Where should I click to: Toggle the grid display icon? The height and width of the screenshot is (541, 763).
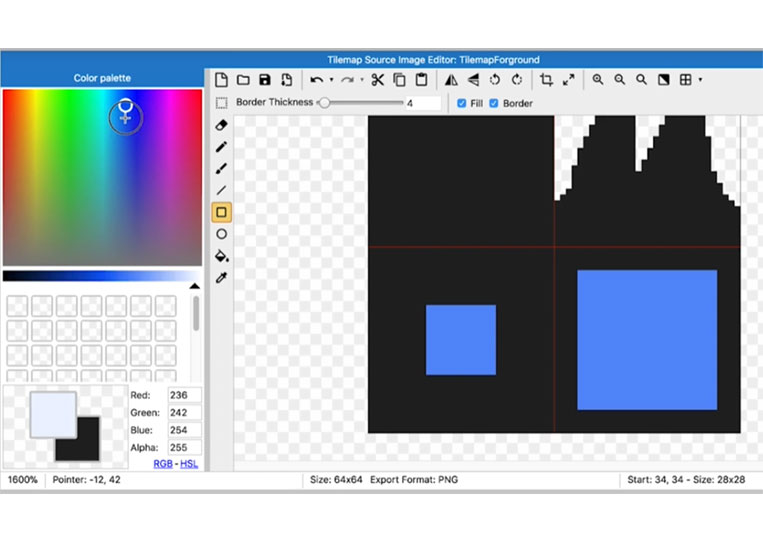pos(686,80)
